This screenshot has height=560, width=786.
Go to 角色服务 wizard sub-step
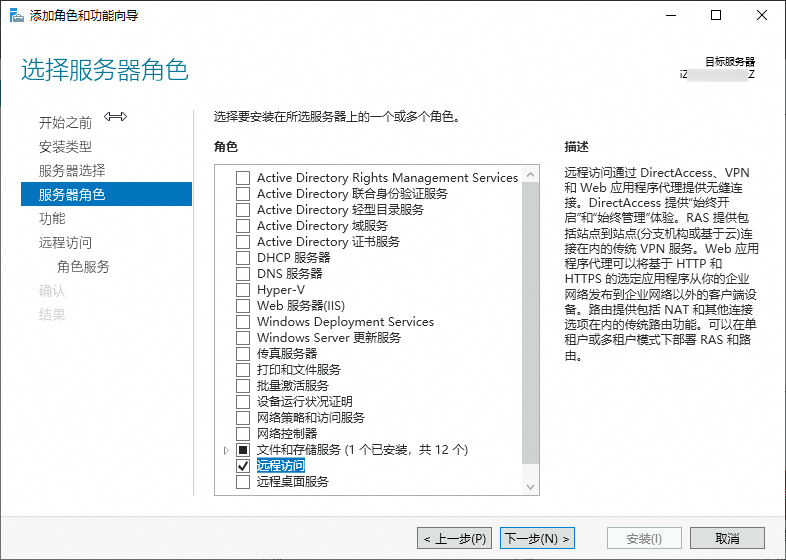coord(83,267)
